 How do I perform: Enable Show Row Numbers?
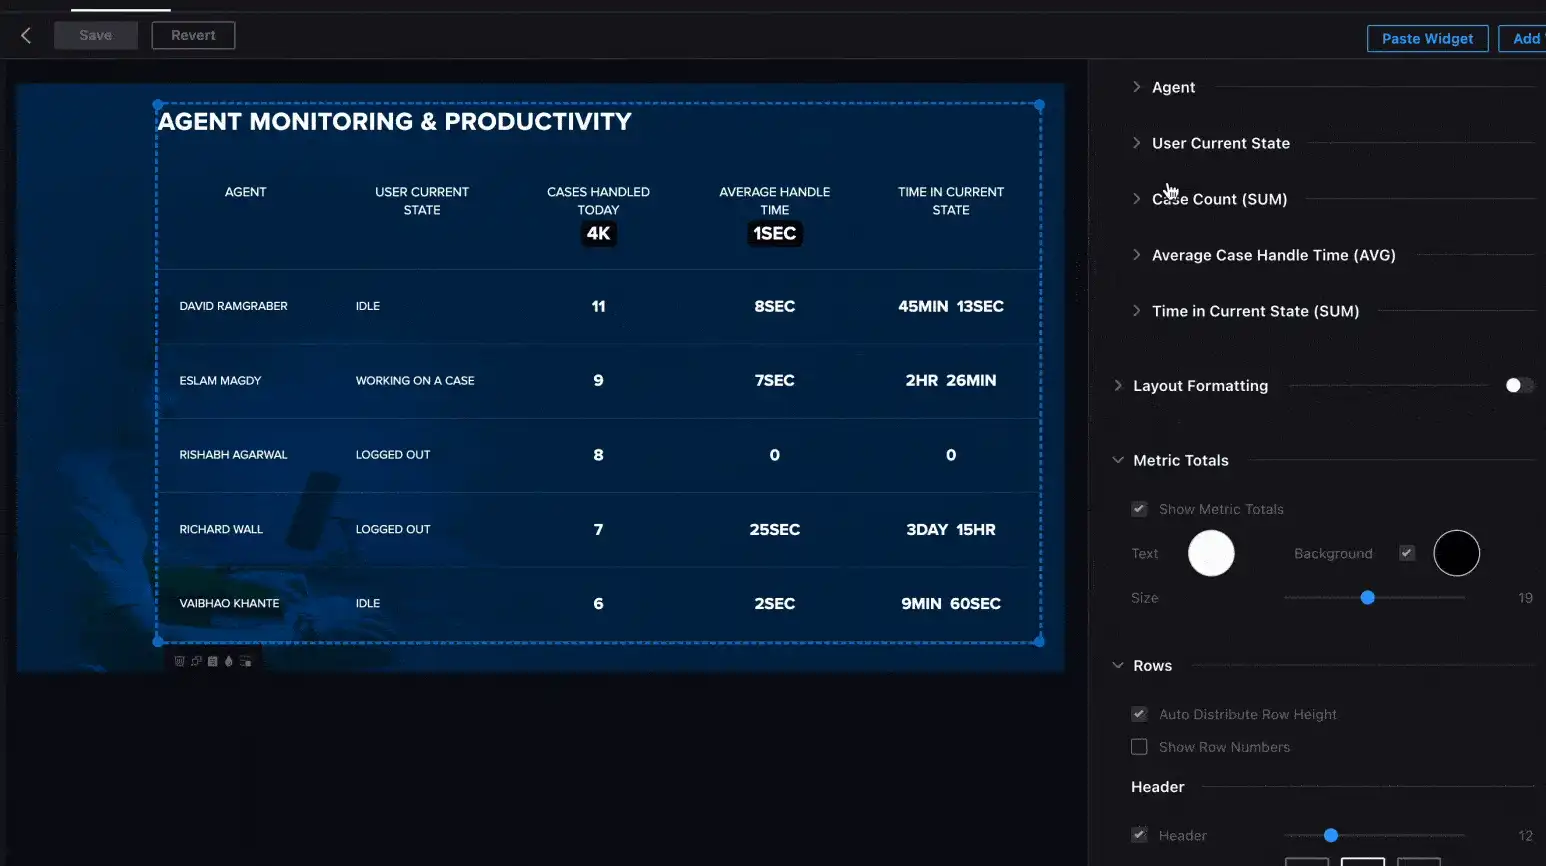pos(1139,747)
